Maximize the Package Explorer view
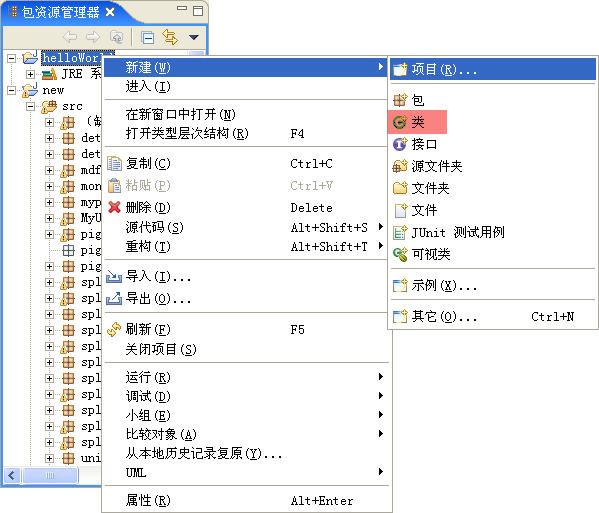The image size is (599, 513). (198, 10)
